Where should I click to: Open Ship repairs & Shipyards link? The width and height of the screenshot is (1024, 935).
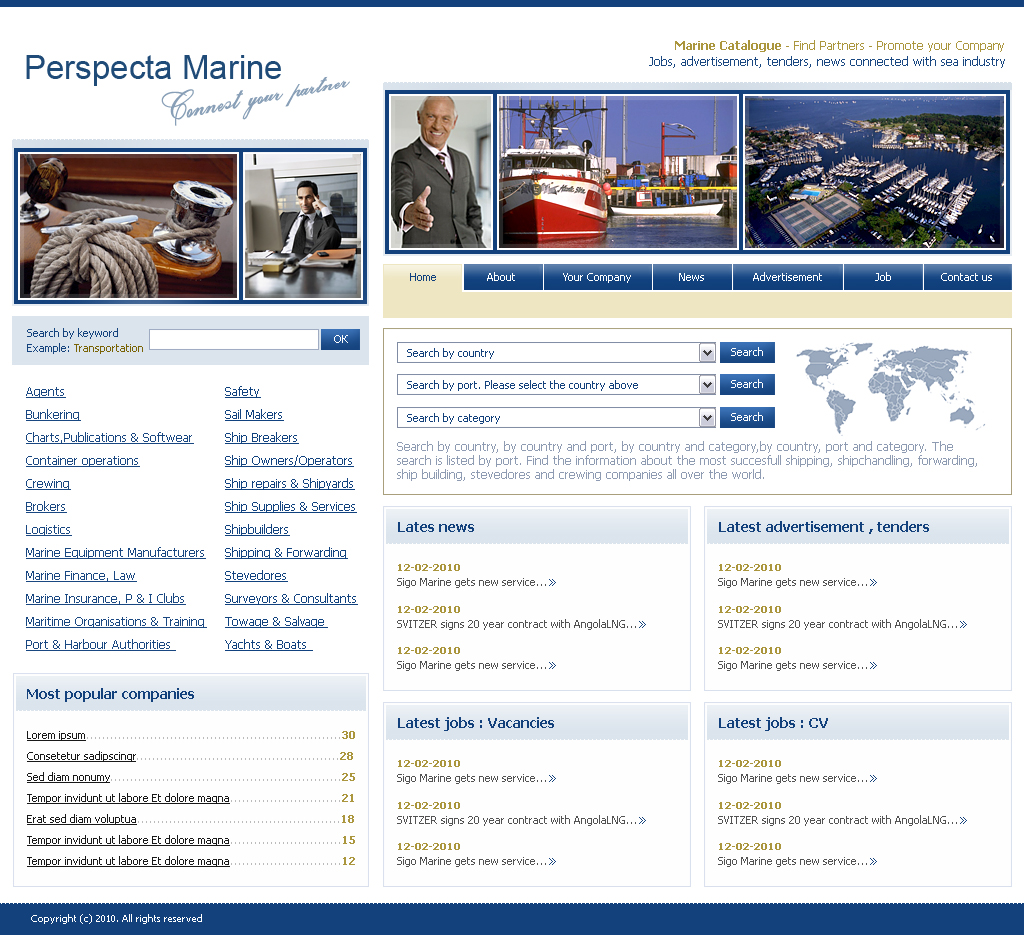289,484
